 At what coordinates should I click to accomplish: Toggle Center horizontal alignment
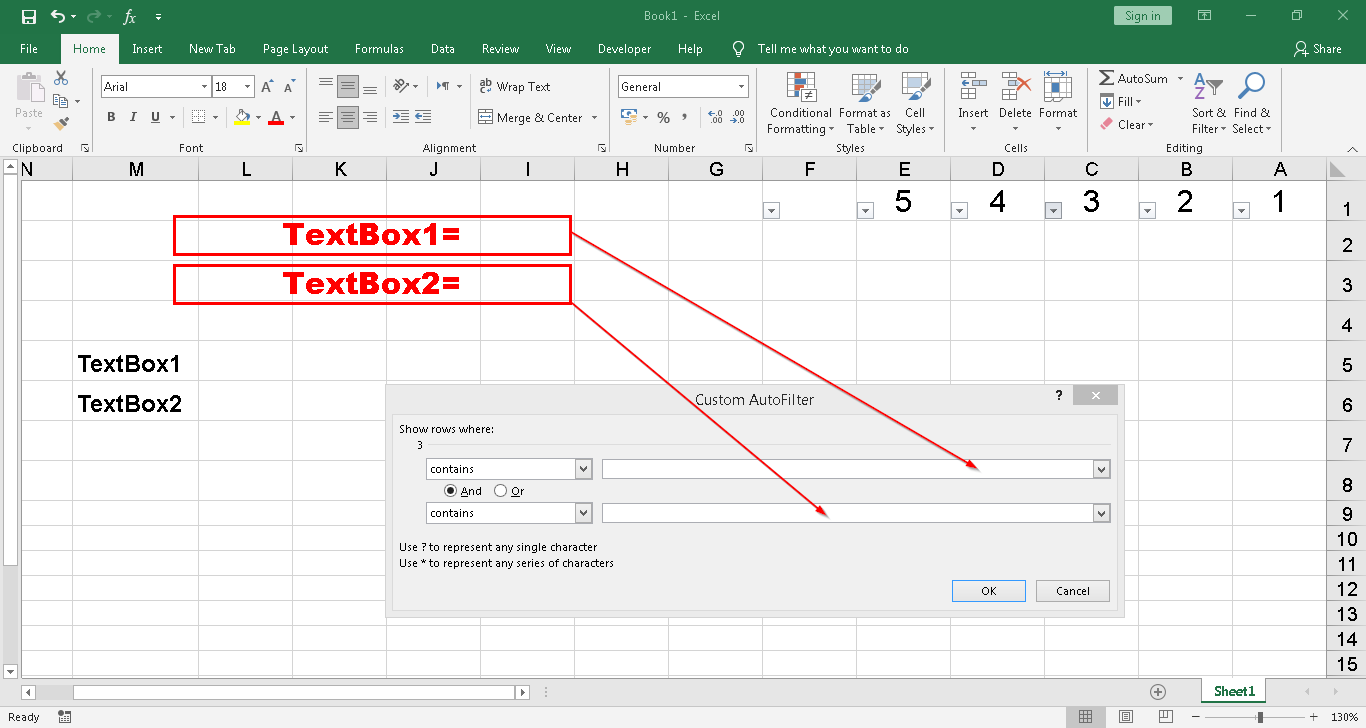pos(347,117)
